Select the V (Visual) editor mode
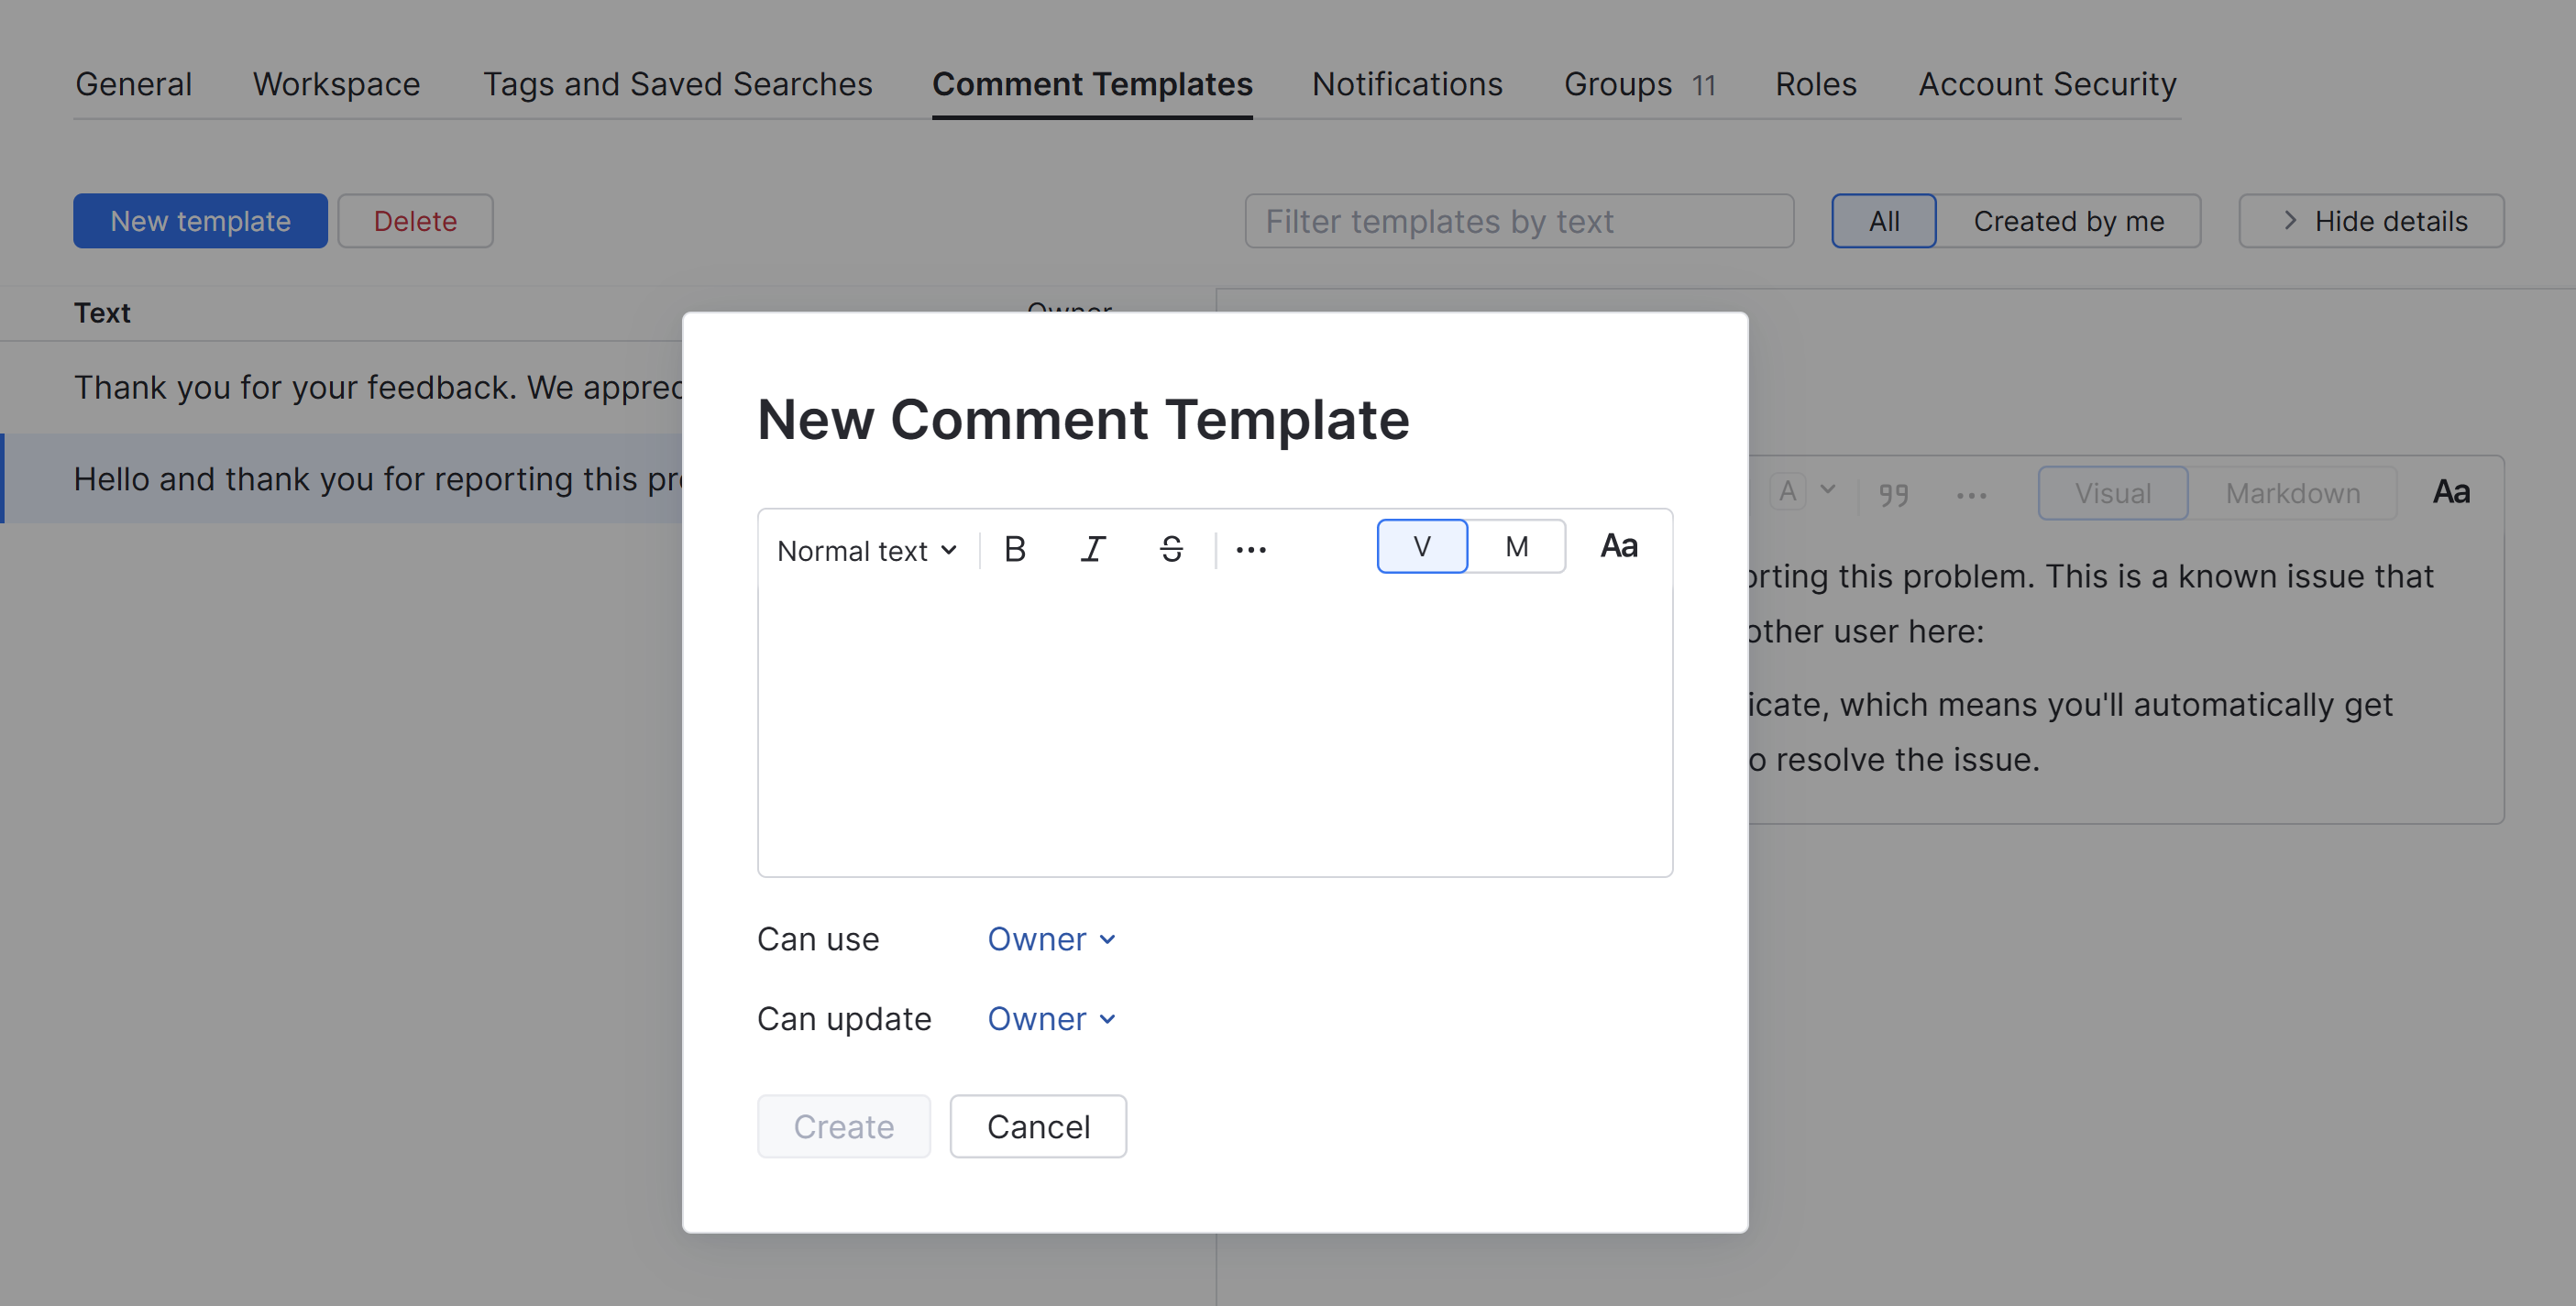 click(x=1421, y=545)
